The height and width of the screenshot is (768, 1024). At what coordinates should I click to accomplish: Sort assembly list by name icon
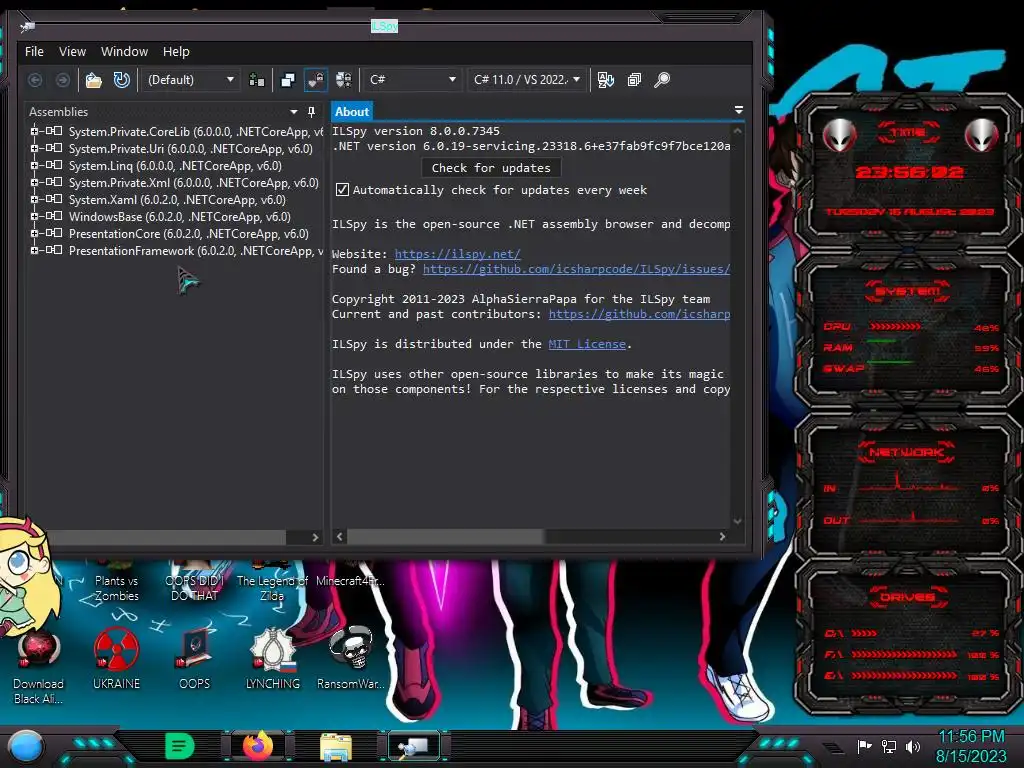coord(606,80)
